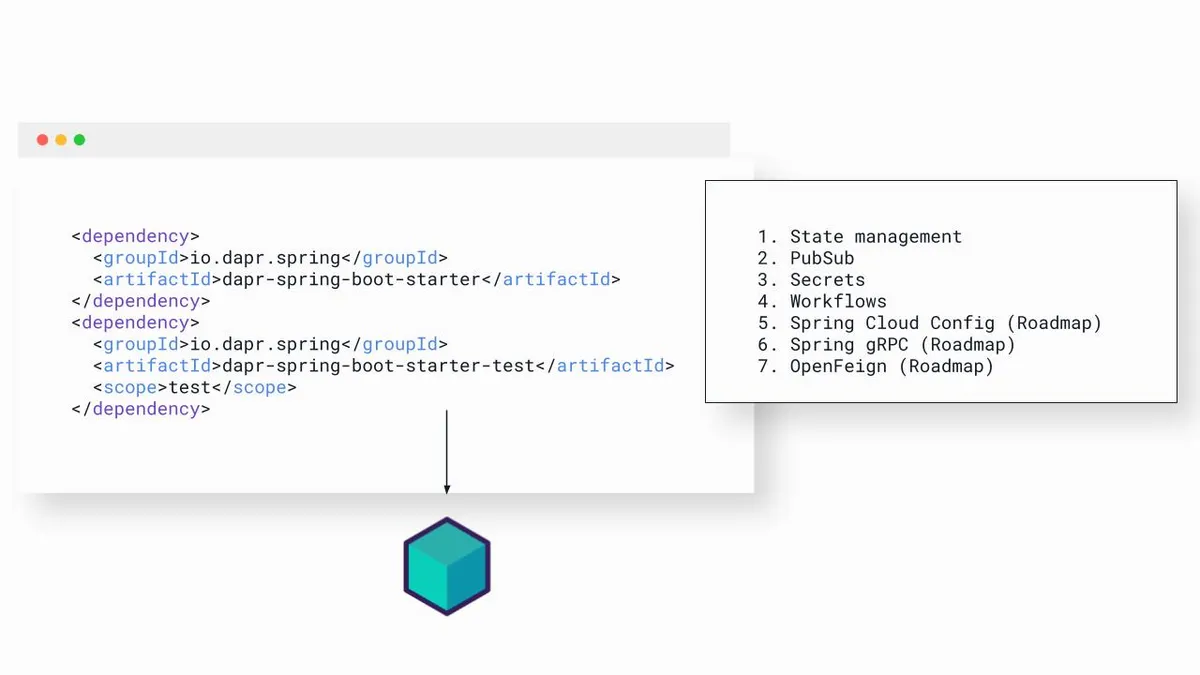The width and height of the screenshot is (1200, 675).
Task: Click the downward arrow above the cube
Action: pyautogui.click(x=447, y=451)
